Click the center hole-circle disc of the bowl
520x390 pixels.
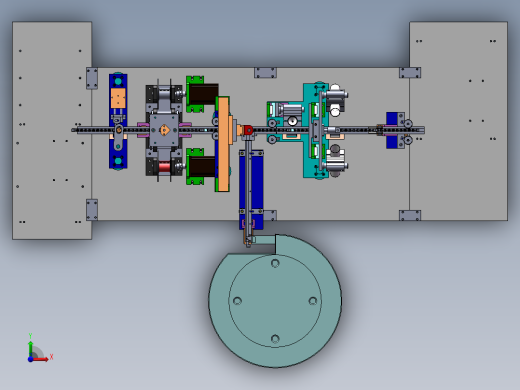(x=275, y=301)
